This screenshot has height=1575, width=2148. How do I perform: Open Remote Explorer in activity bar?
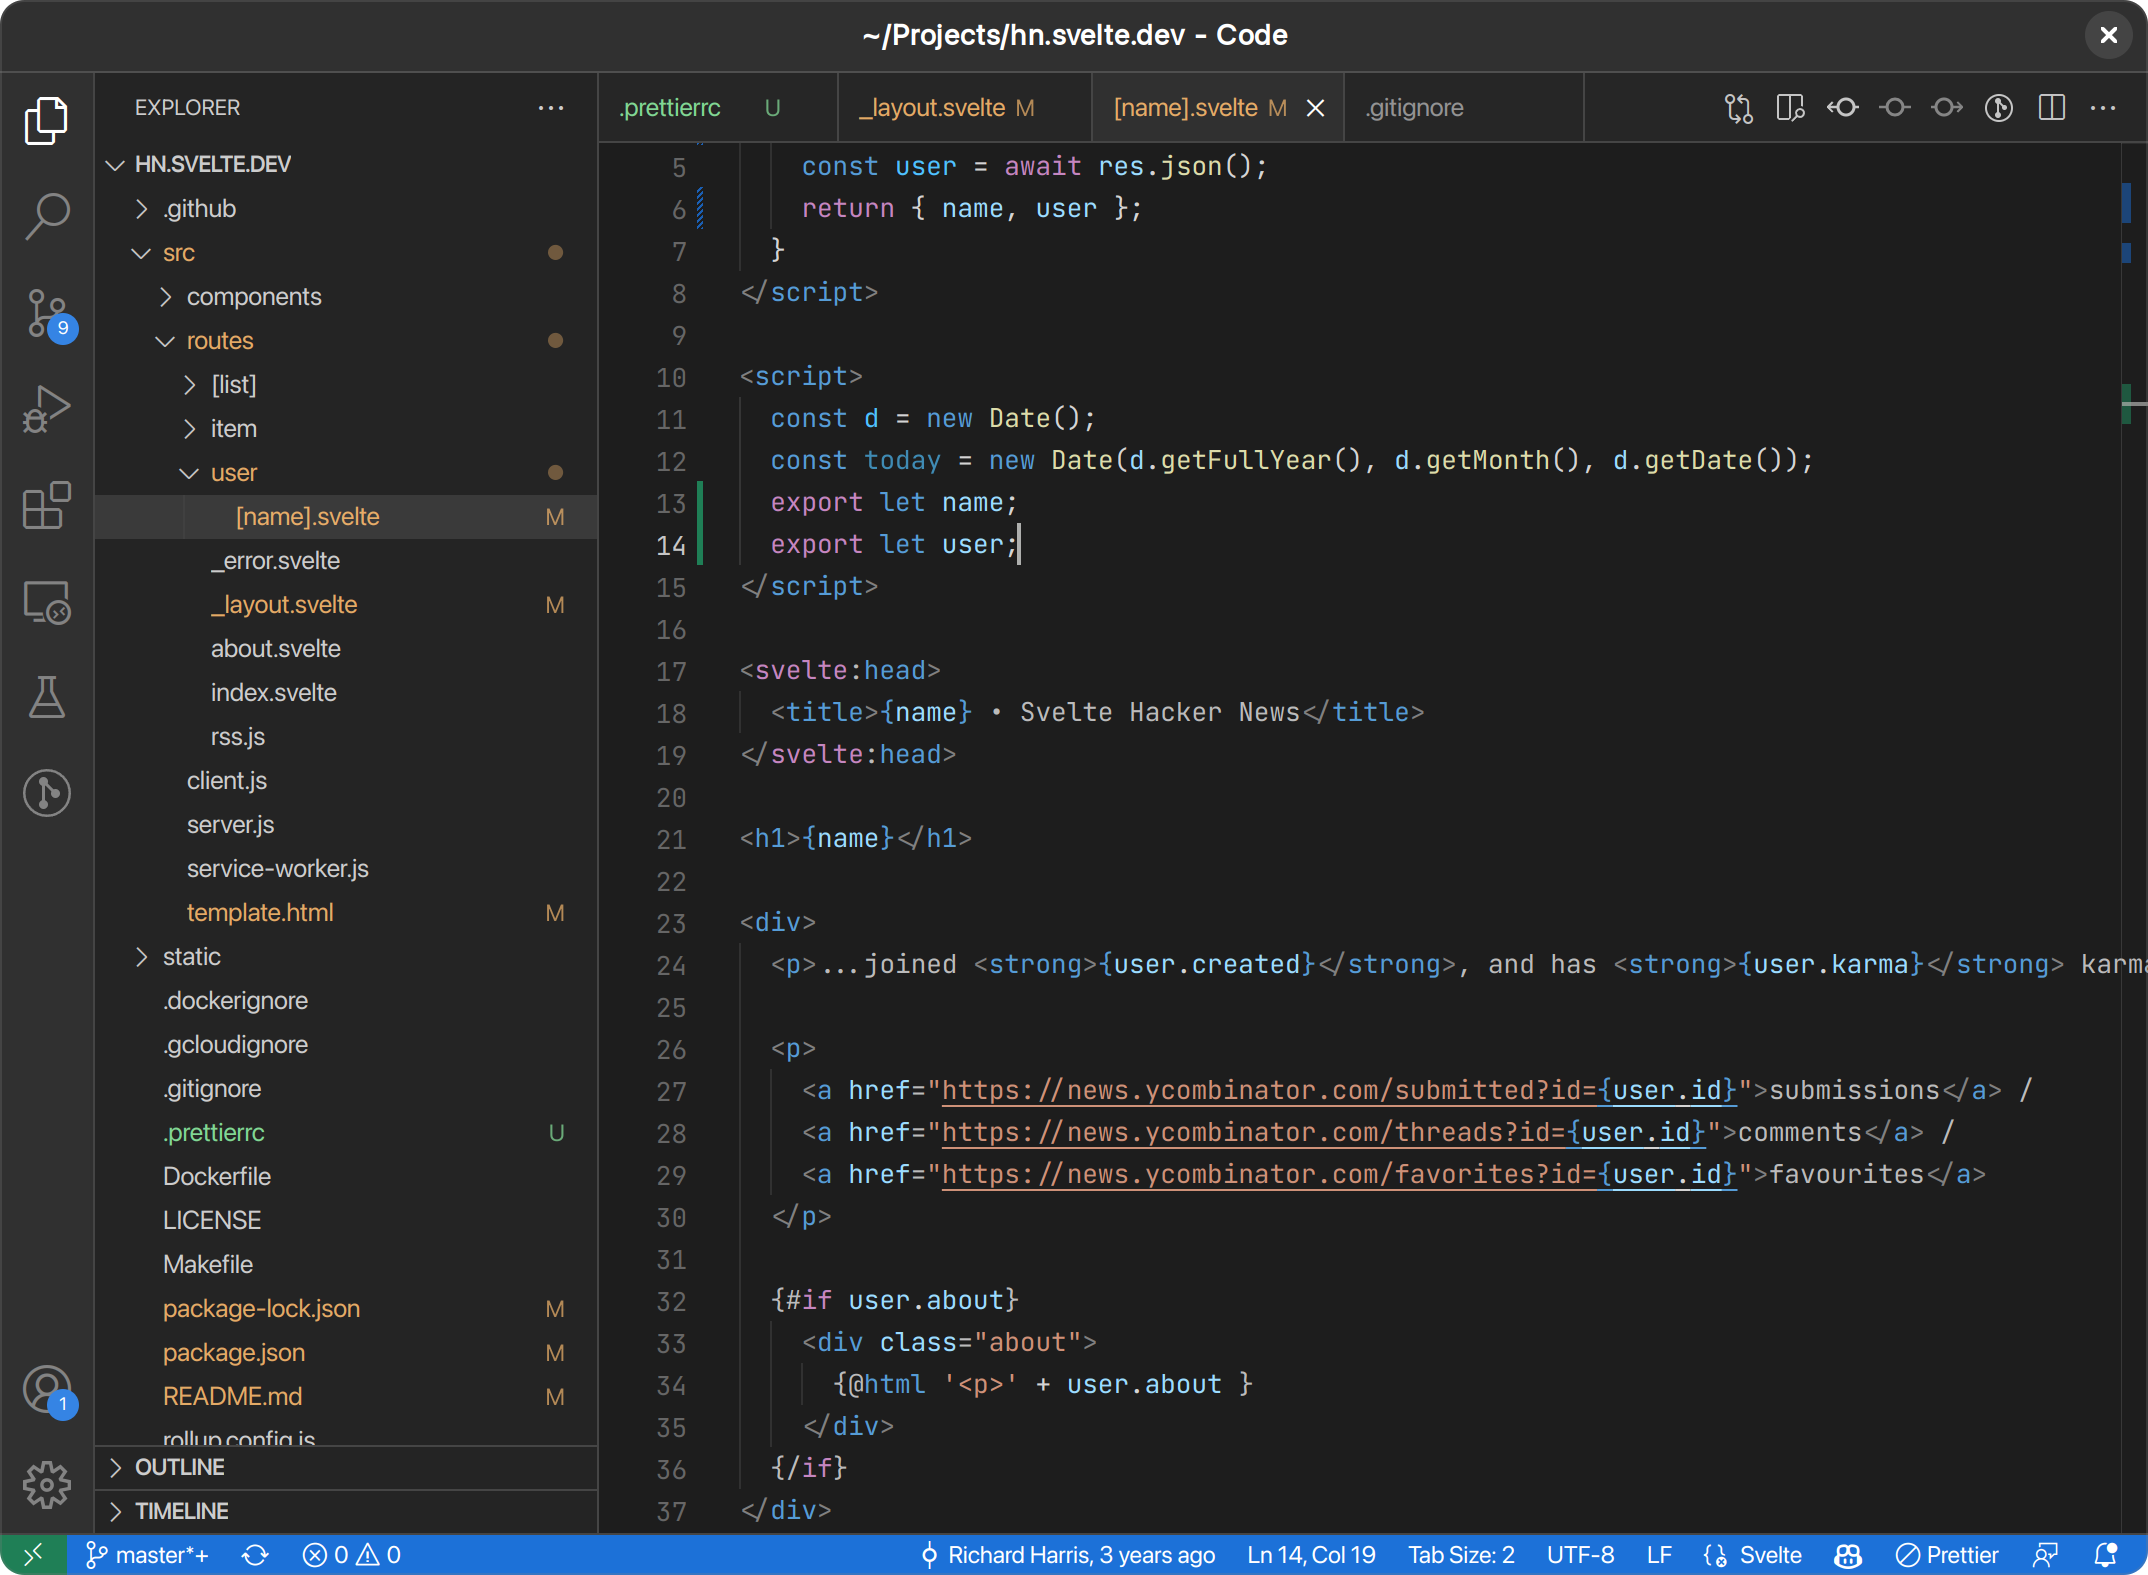[47, 602]
